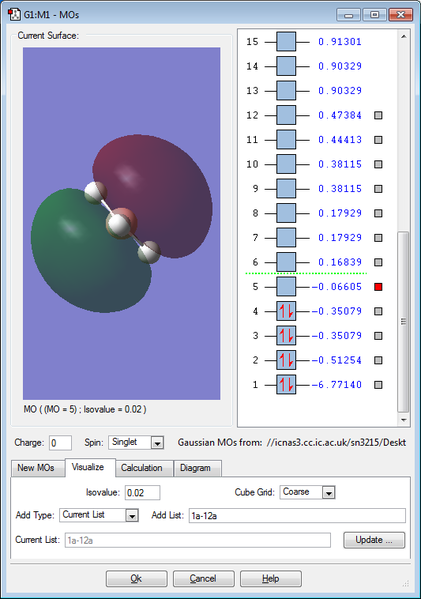421x599 pixels.
Task: Click the energy value 0.47384
Action: 340,115
